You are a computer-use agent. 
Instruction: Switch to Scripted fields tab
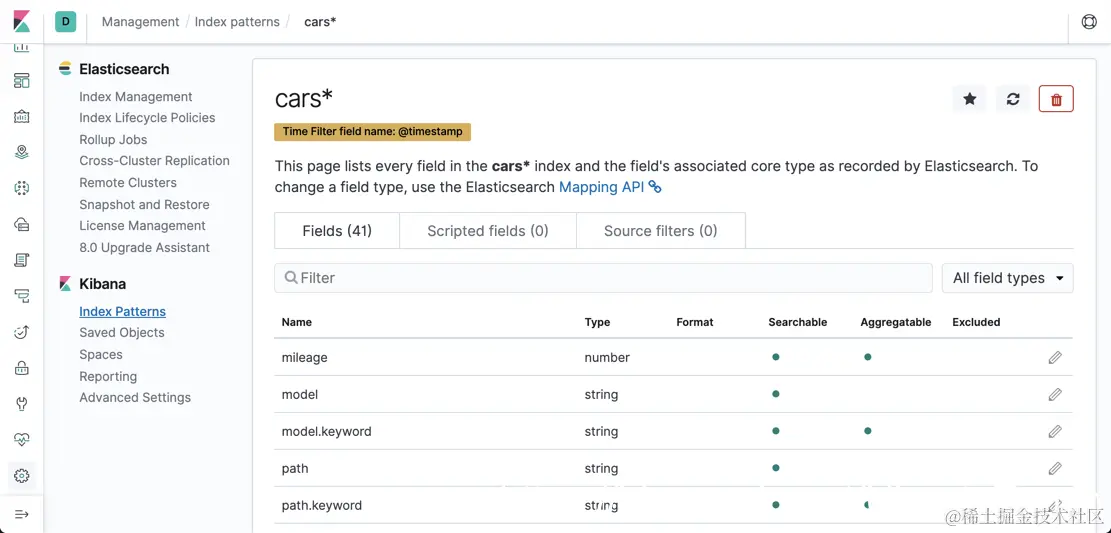488,231
